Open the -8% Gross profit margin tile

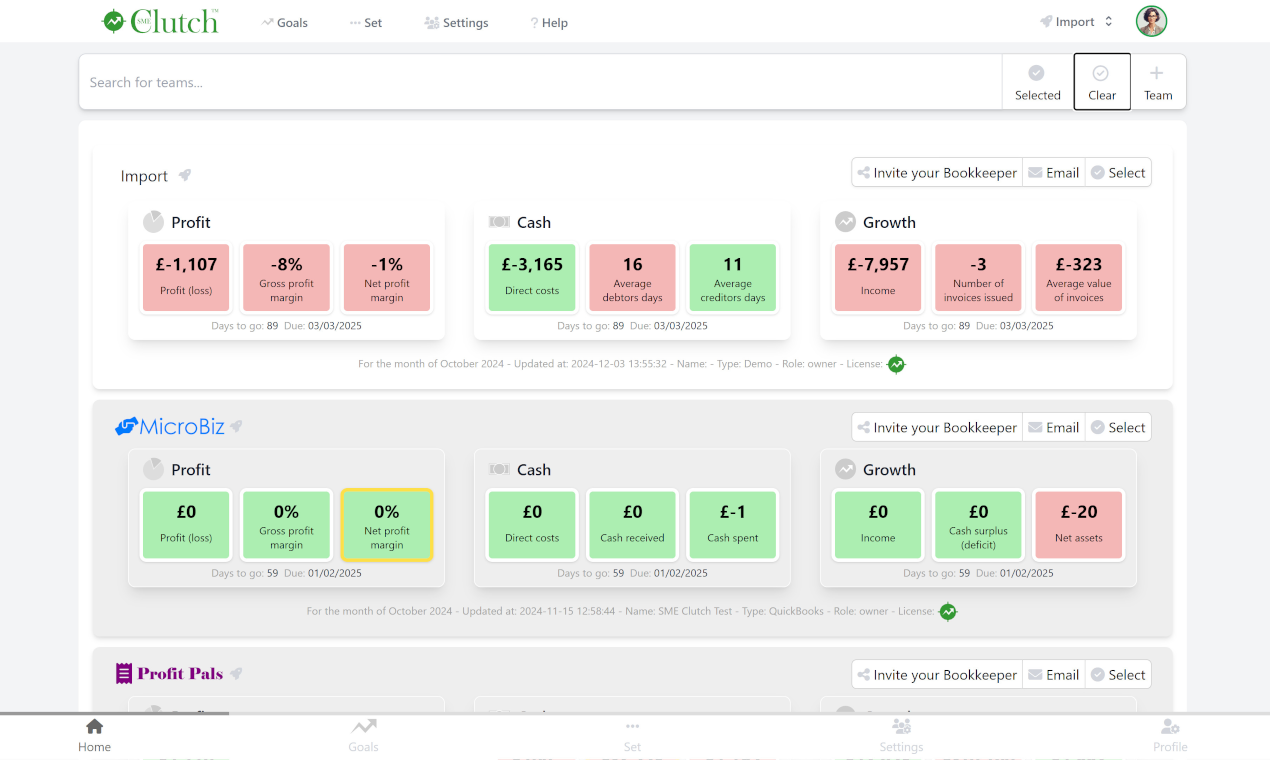pyautogui.click(x=287, y=277)
